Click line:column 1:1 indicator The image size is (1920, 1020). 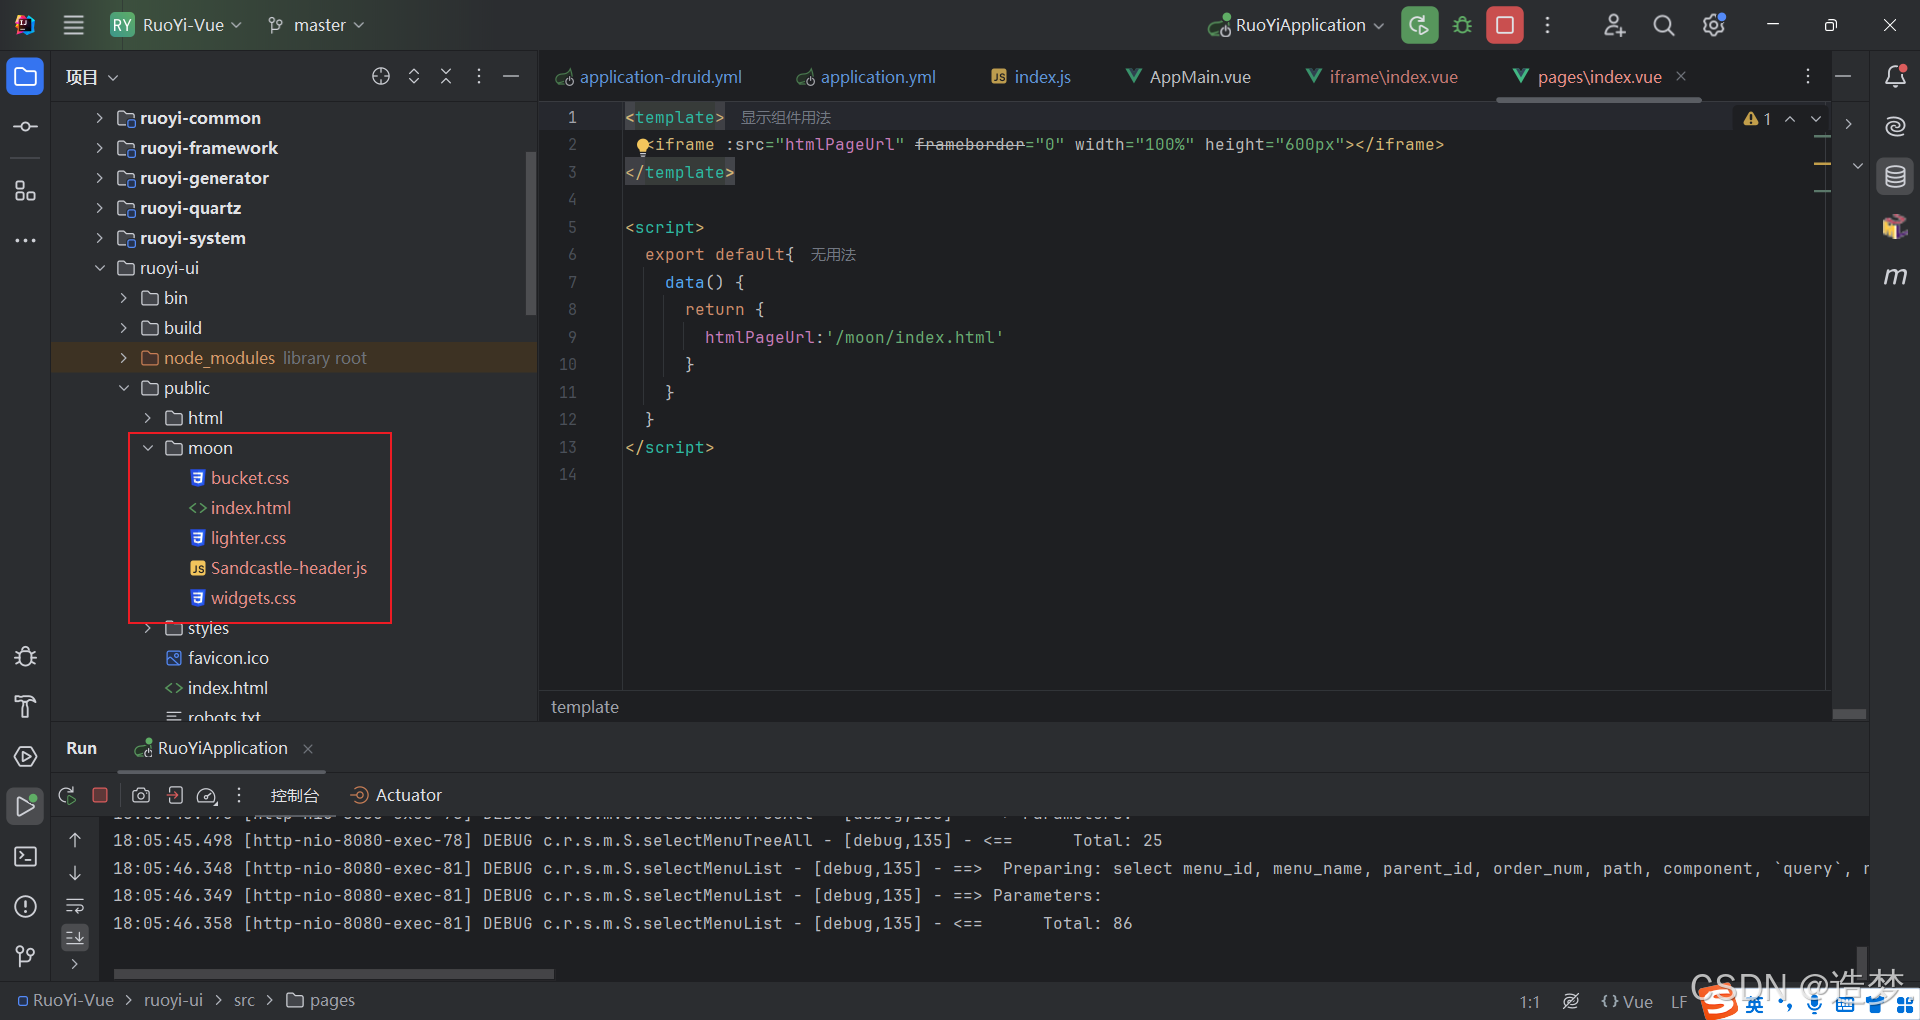[1530, 1001]
